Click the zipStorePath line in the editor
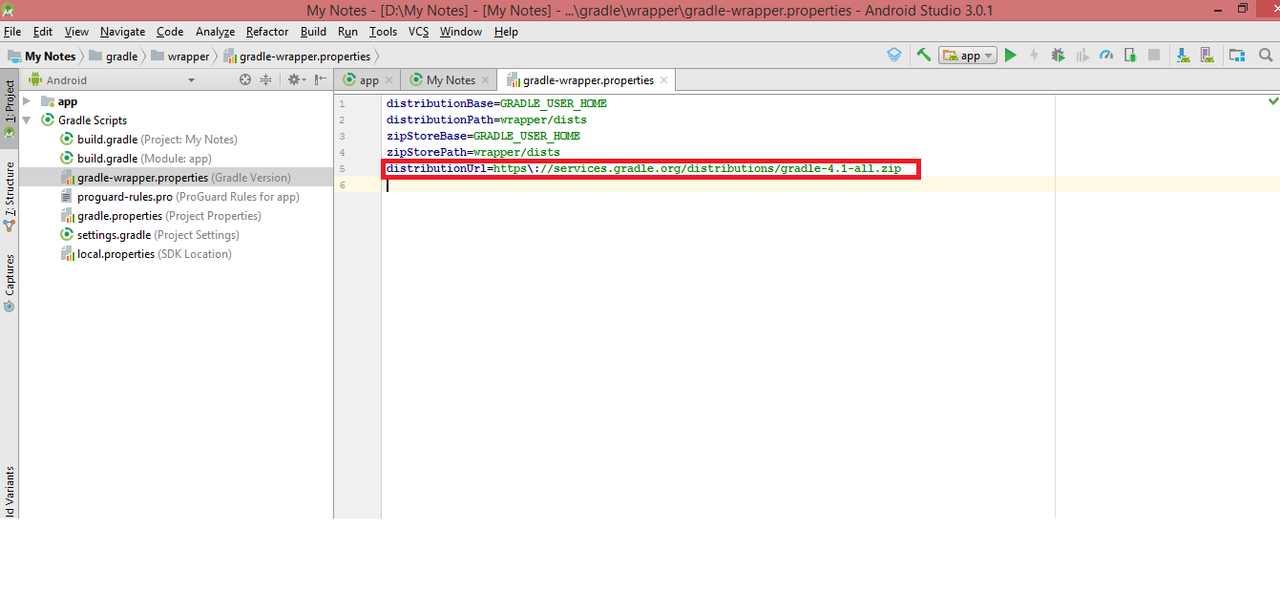 tap(473, 152)
